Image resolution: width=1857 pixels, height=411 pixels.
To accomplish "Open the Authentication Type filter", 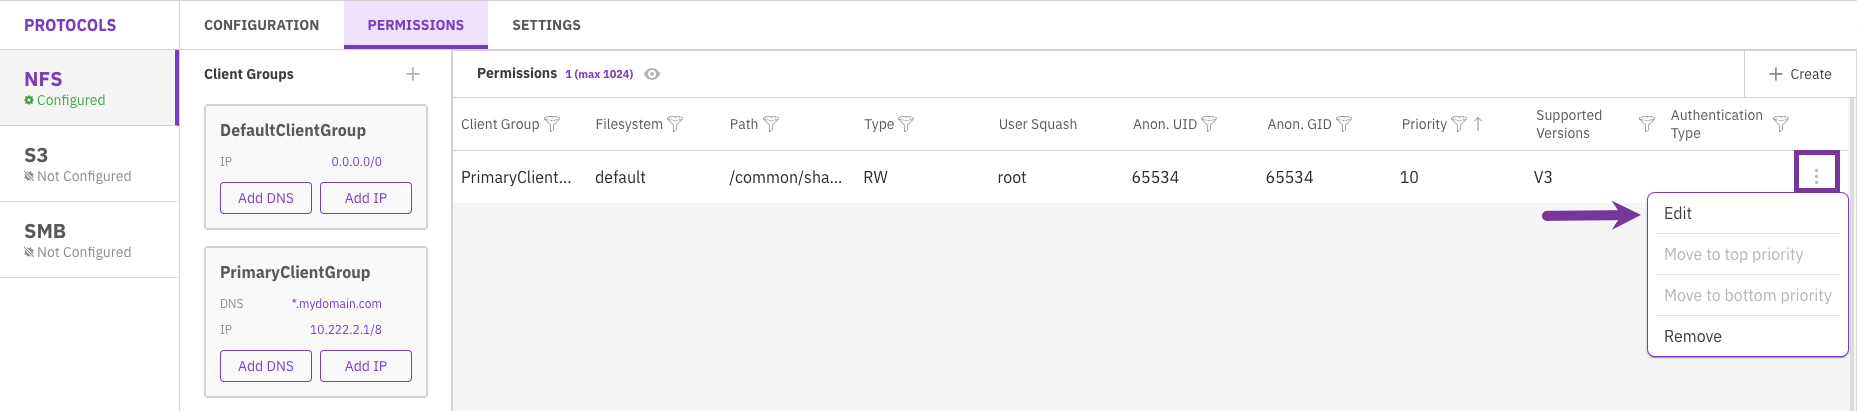I will (1781, 124).
